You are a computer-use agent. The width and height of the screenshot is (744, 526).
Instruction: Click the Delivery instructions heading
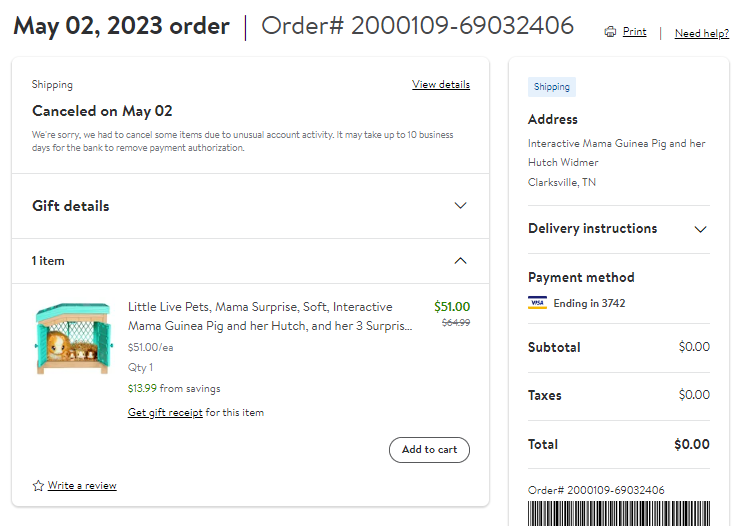(593, 229)
